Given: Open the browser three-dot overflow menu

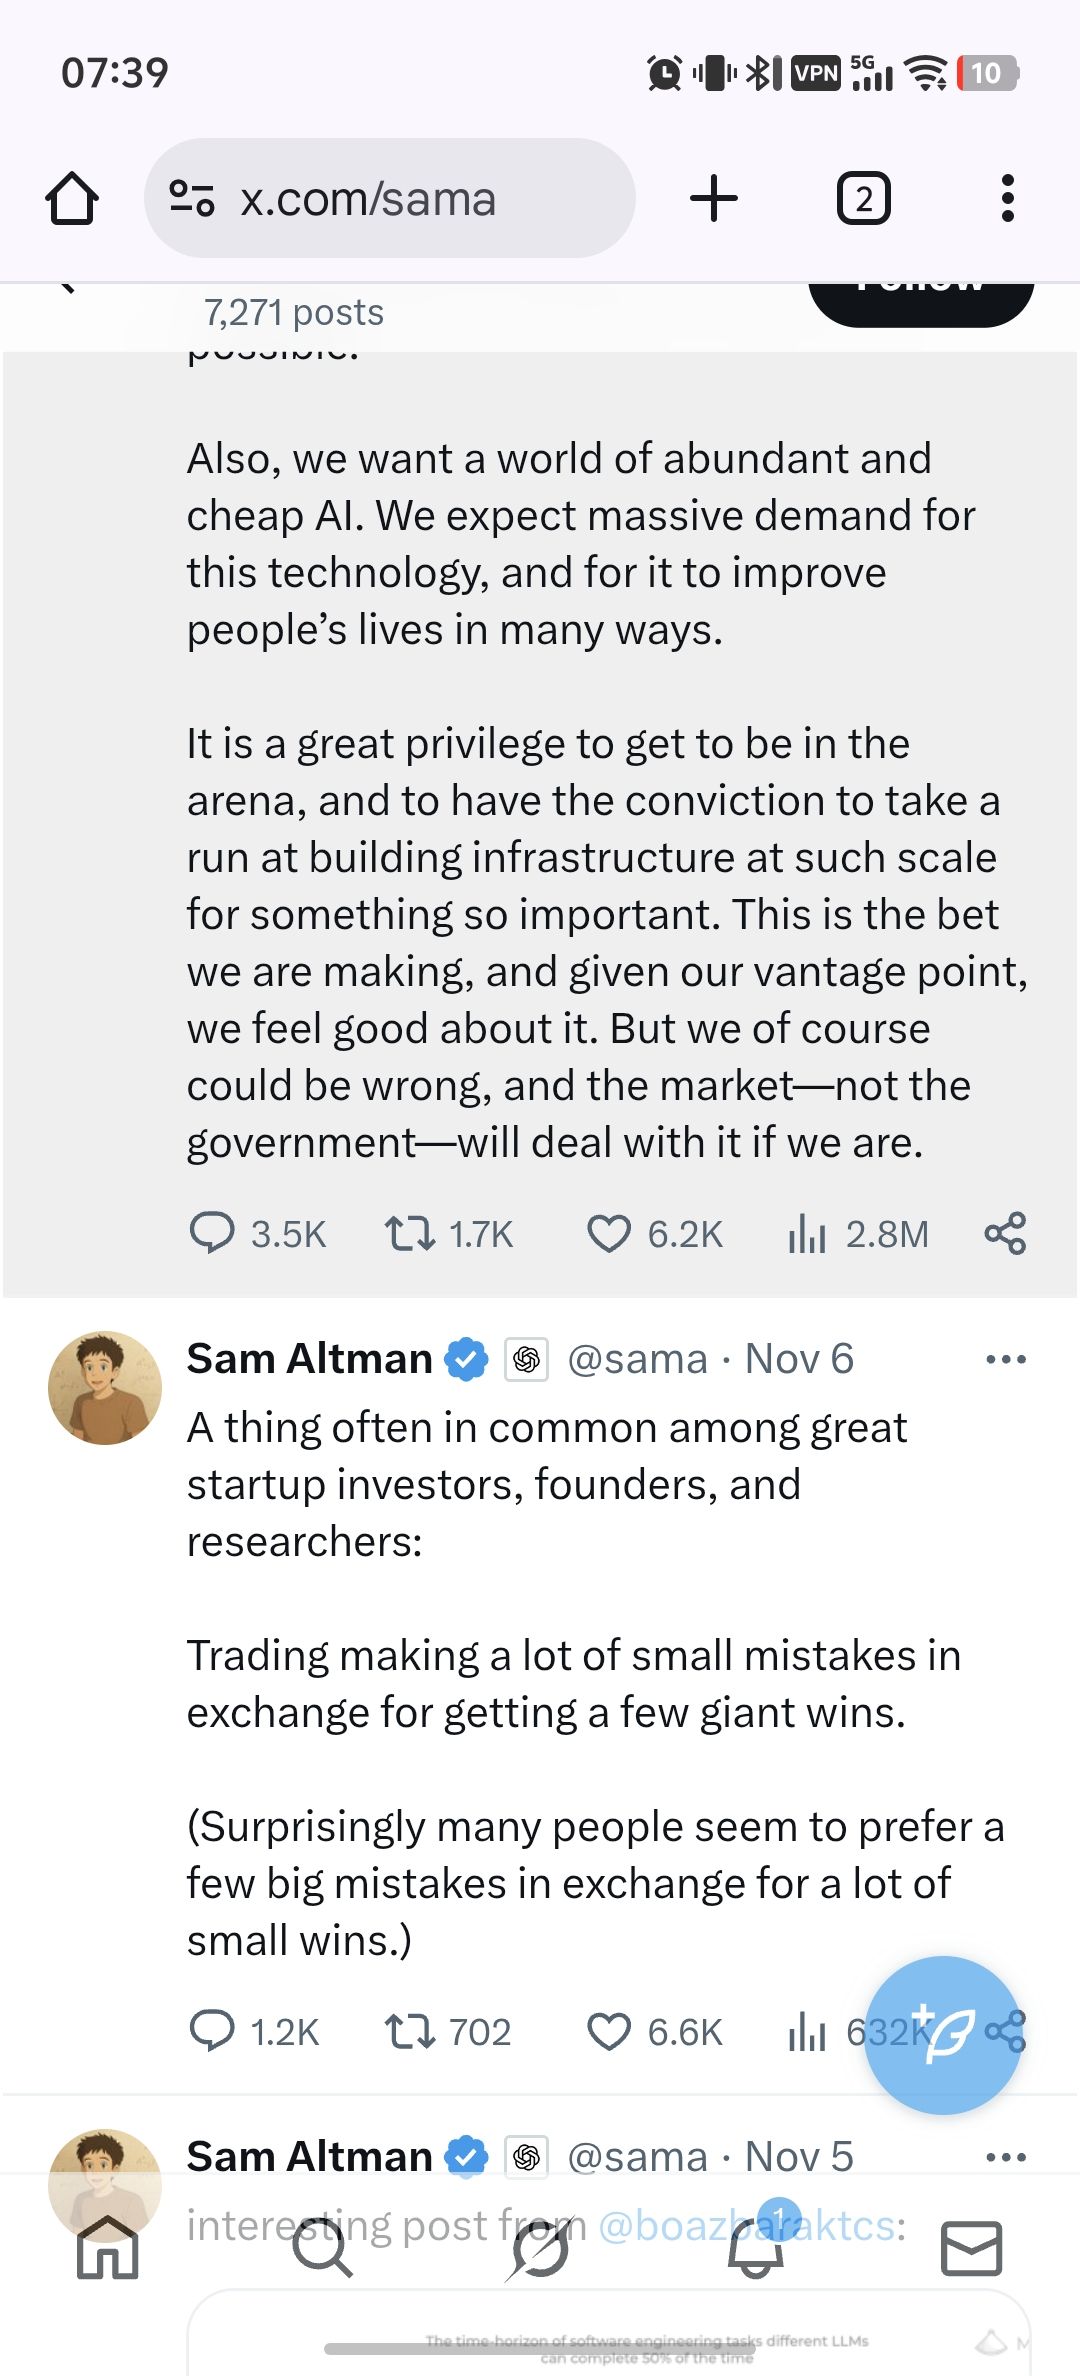Looking at the screenshot, I should (1007, 198).
